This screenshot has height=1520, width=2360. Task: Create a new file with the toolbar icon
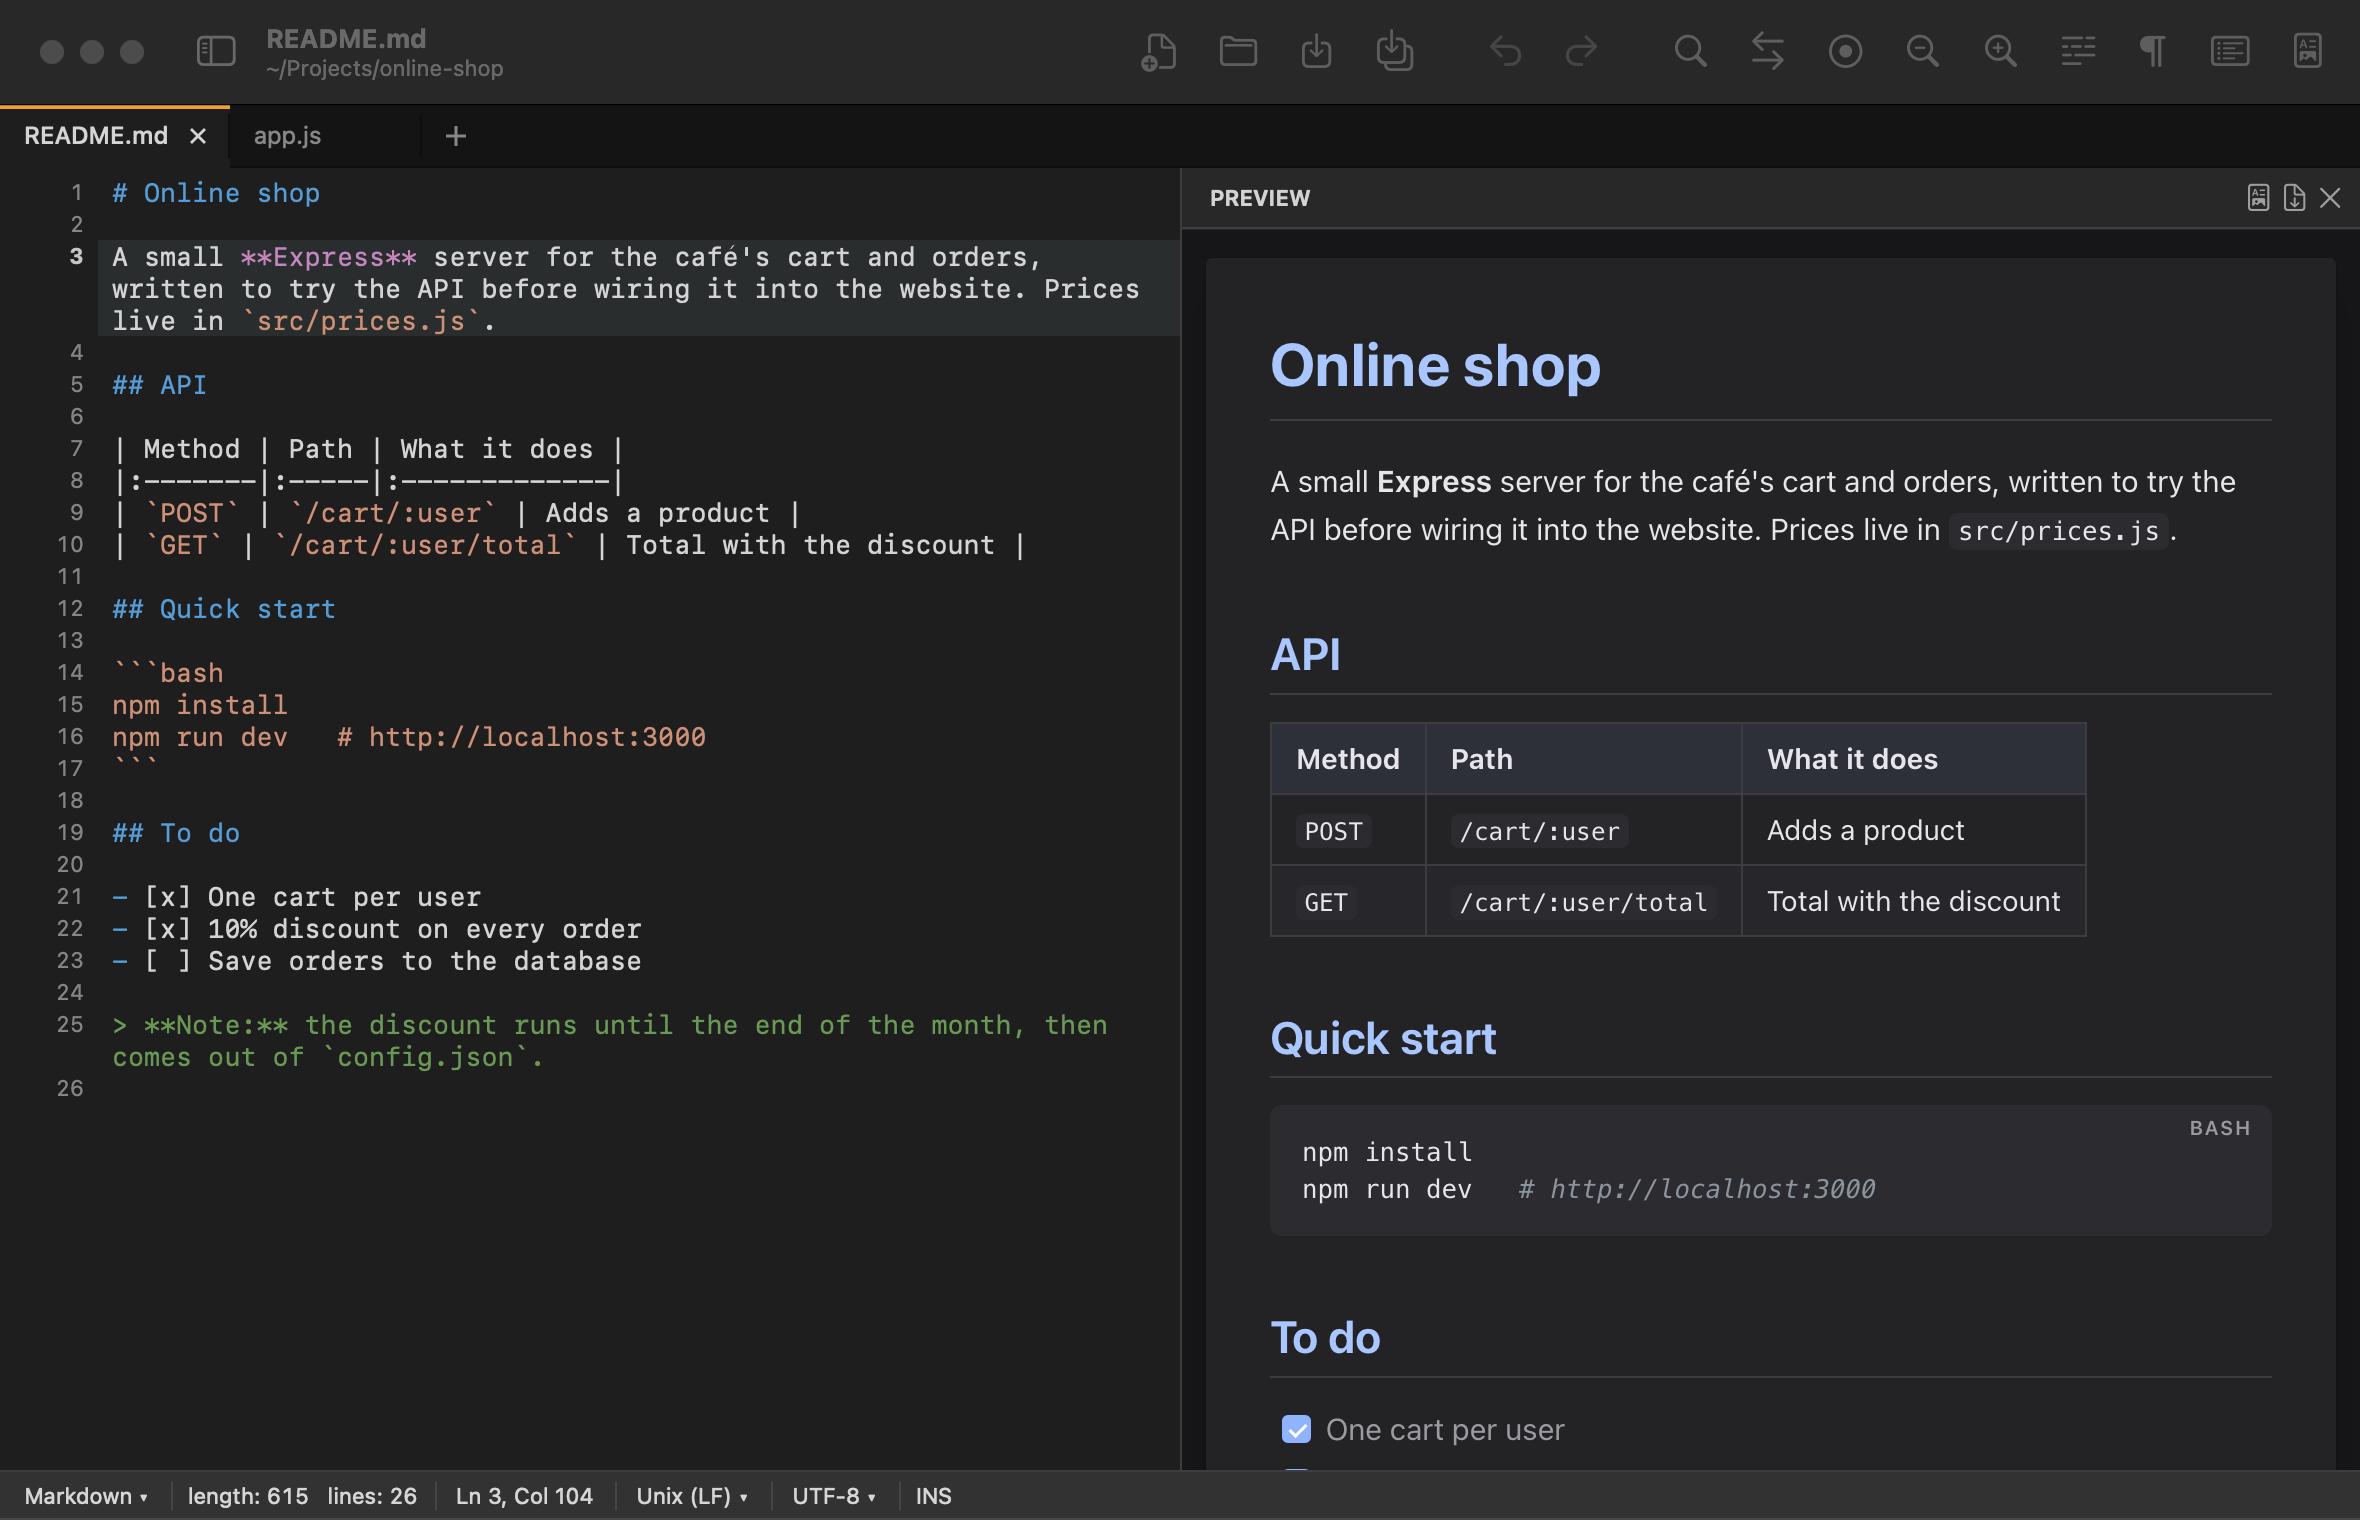pyautogui.click(x=1158, y=51)
